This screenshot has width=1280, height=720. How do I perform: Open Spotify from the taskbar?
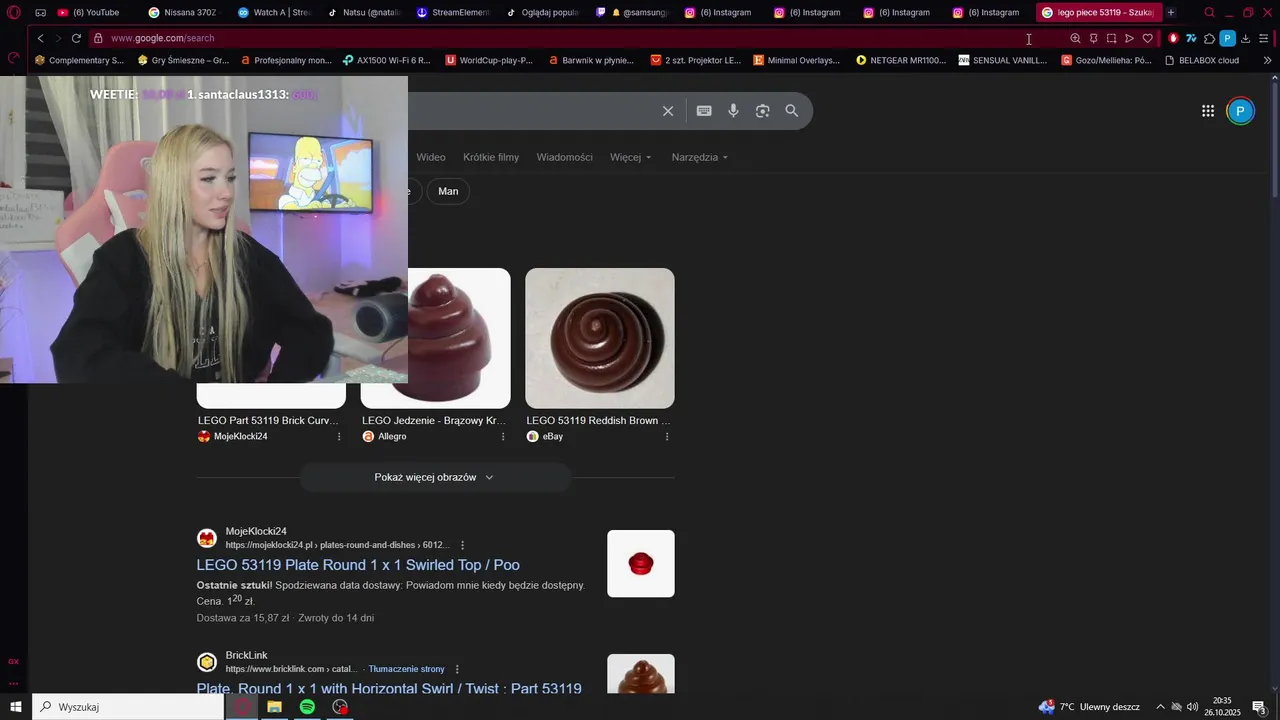point(307,707)
